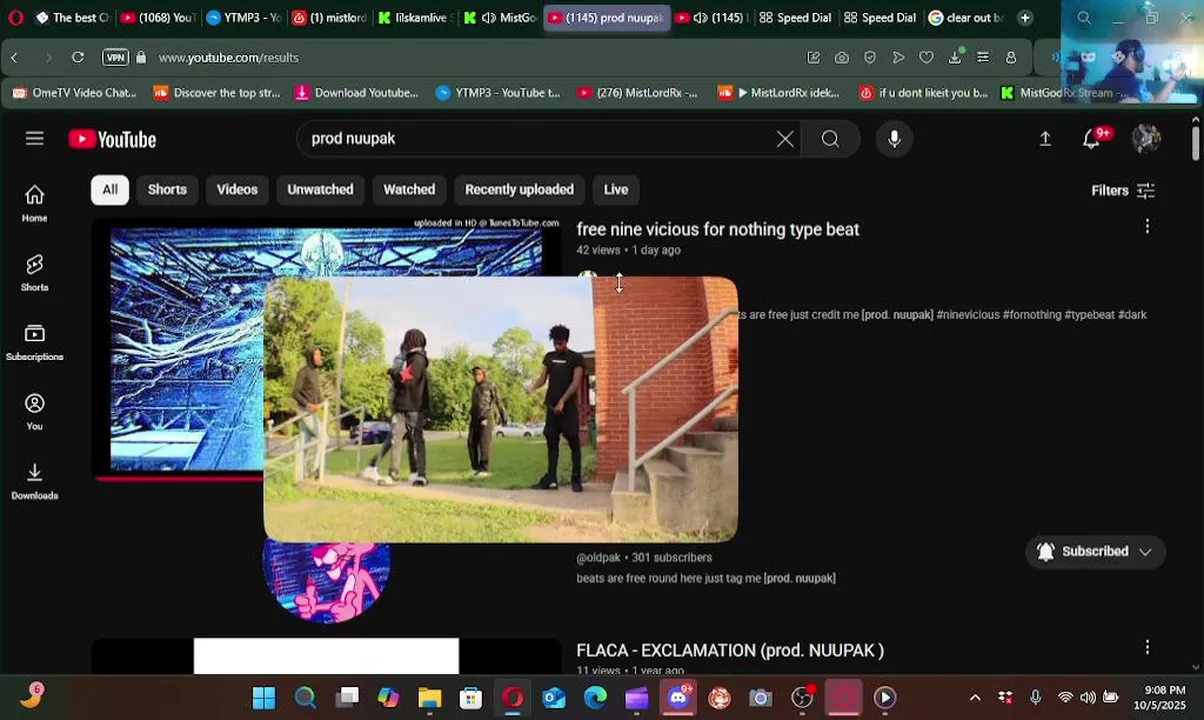Open the YouTube guide hamburger menu

coord(35,138)
